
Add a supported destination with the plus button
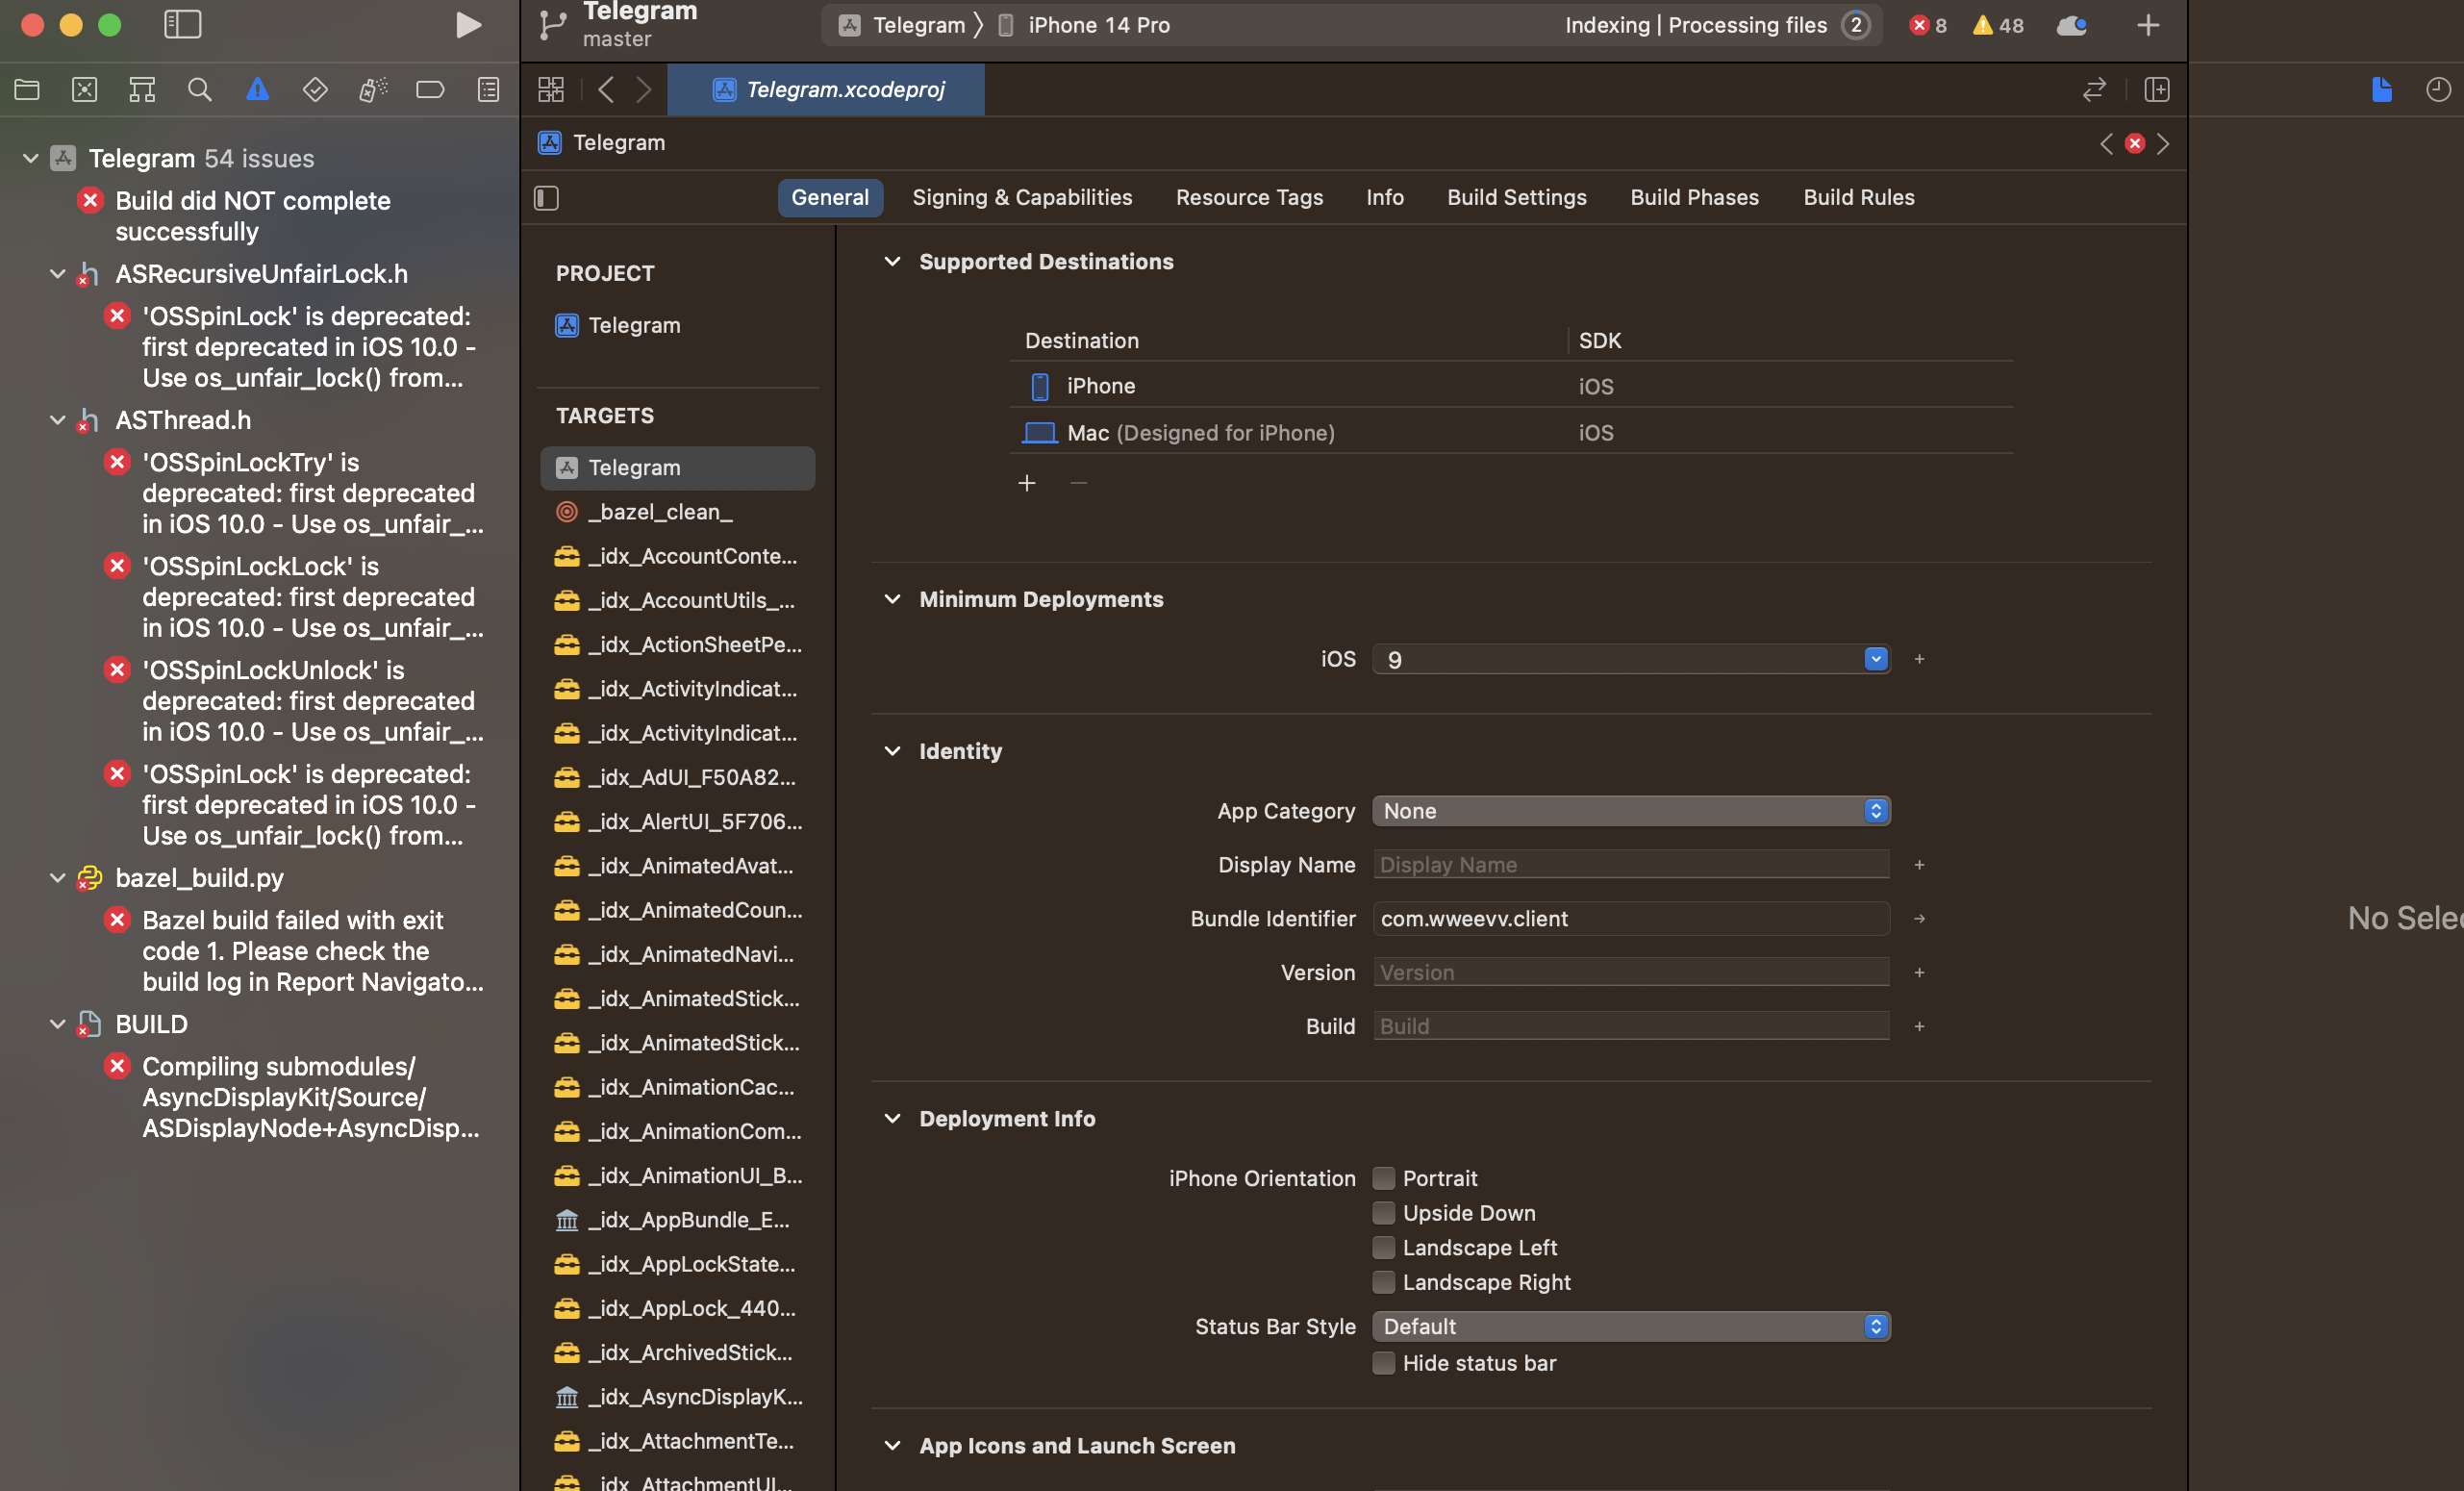click(x=1027, y=484)
